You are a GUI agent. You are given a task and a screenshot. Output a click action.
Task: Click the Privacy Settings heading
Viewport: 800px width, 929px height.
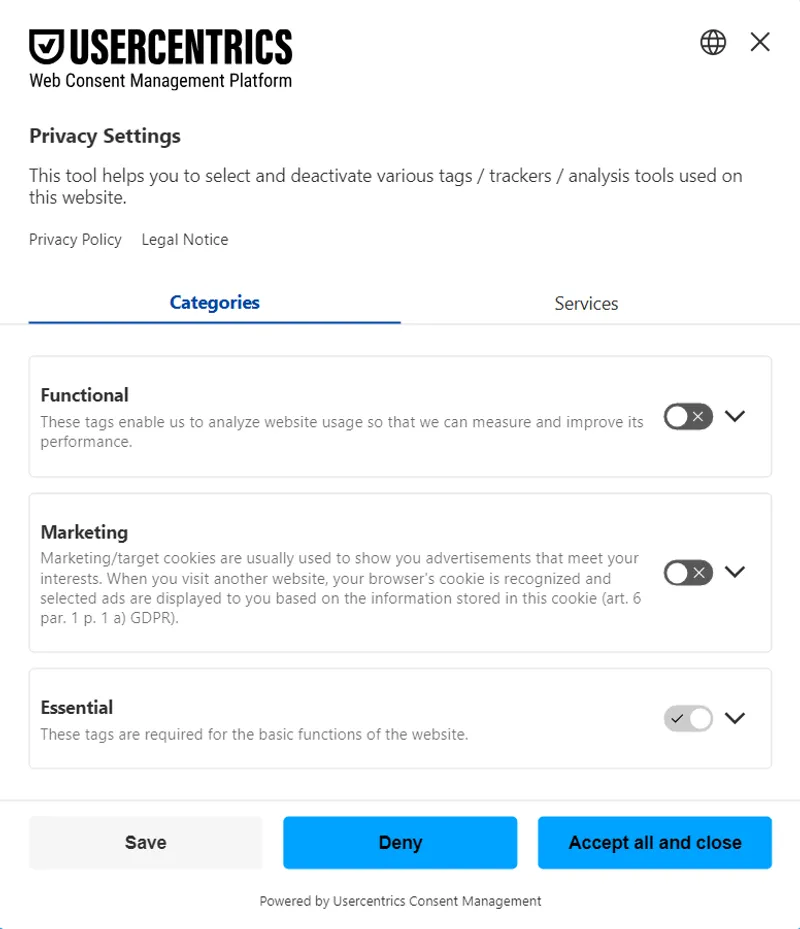tap(104, 136)
